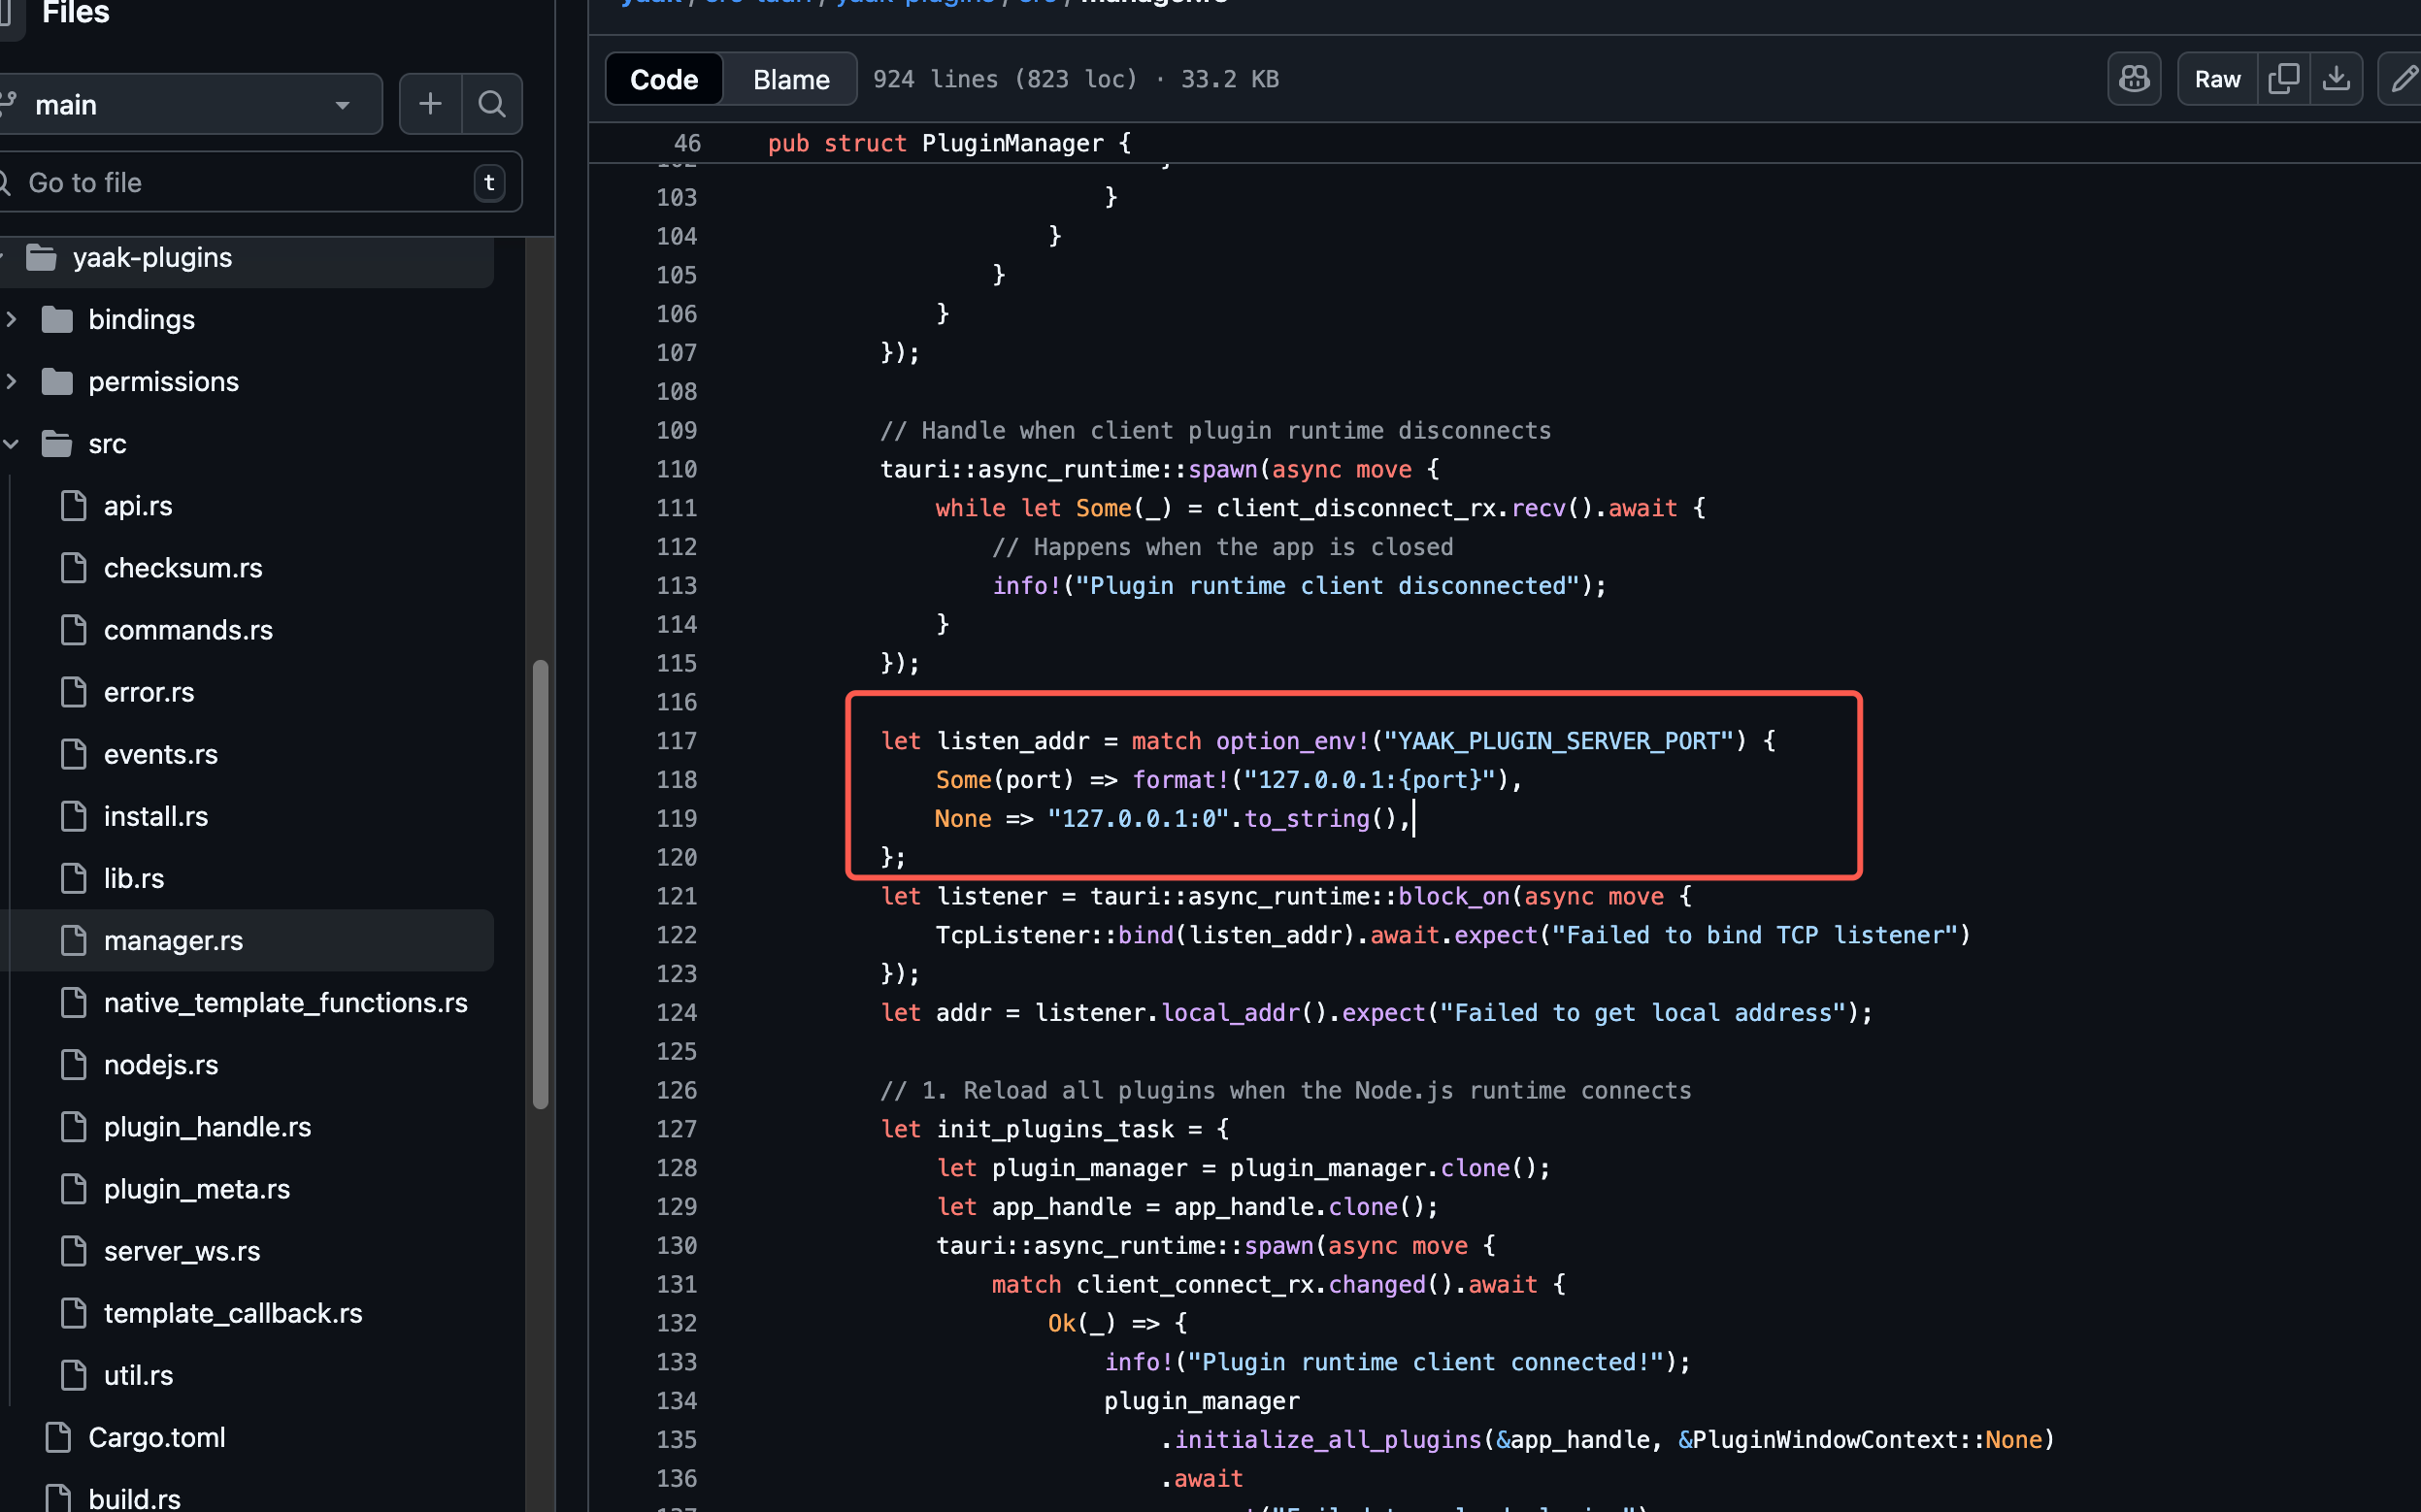Open Cargo.toml in file tree

(x=157, y=1437)
